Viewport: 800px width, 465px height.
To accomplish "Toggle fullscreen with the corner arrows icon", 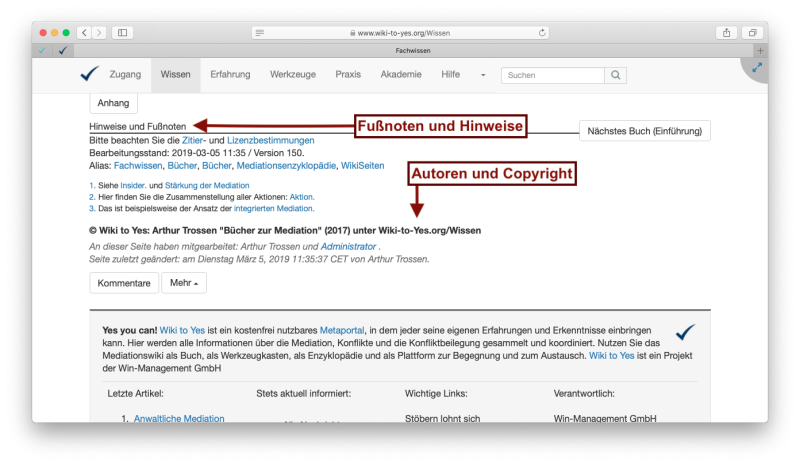I will [757, 68].
